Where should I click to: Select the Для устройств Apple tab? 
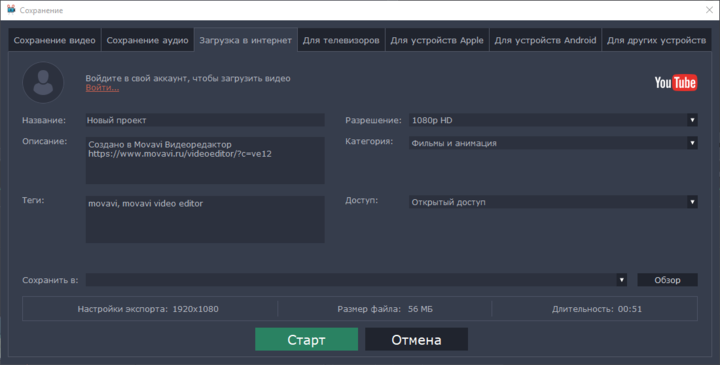437,40
